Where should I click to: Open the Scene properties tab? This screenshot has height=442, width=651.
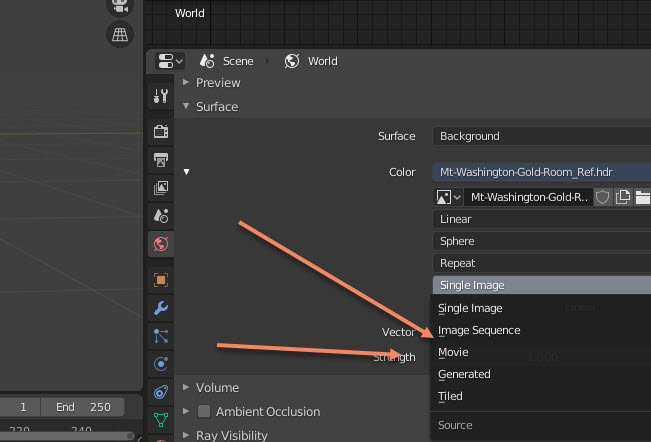pos(160,215)
